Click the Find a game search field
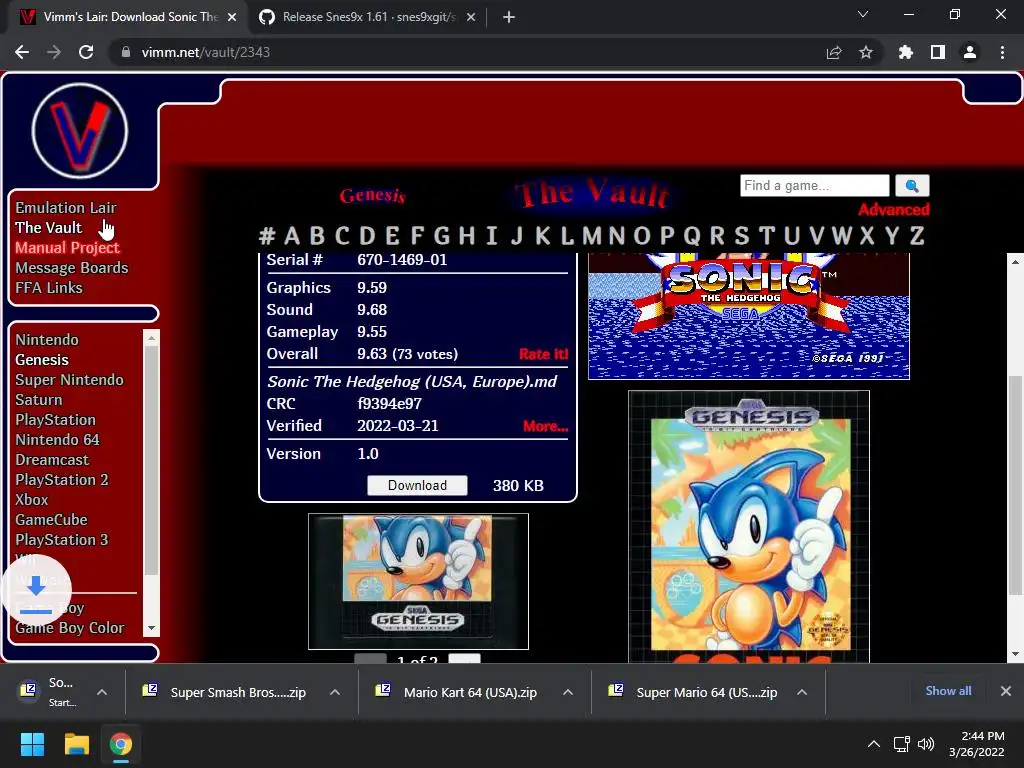The height and width of the screenshot is (768, 1024). tap(814, 185)
